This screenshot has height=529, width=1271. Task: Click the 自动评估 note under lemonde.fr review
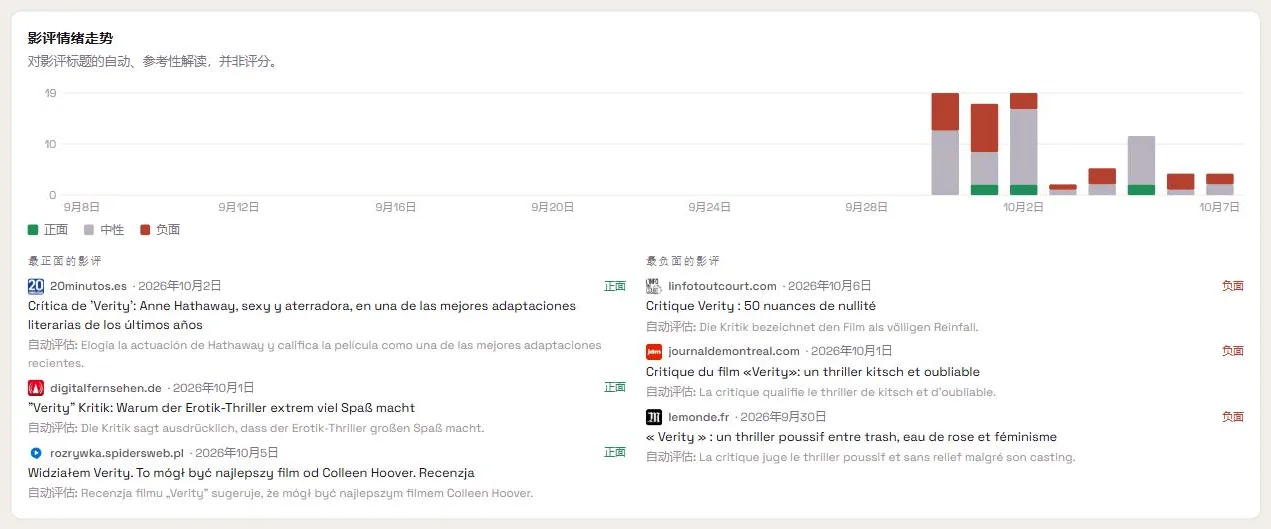click(x=860, y=457)
